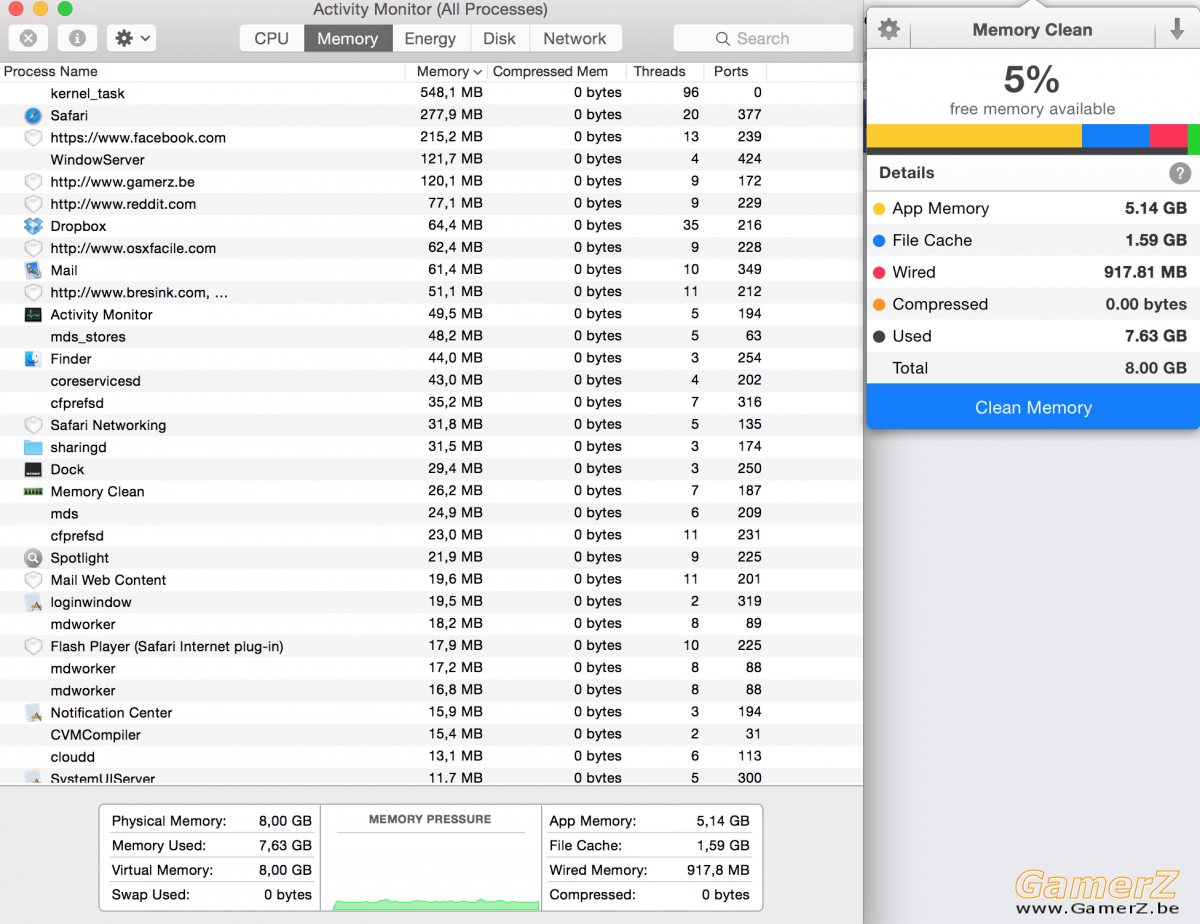Click the Search field in Activity Monitor
This screenshot has height=924, width=1200.
pos(763,38)
